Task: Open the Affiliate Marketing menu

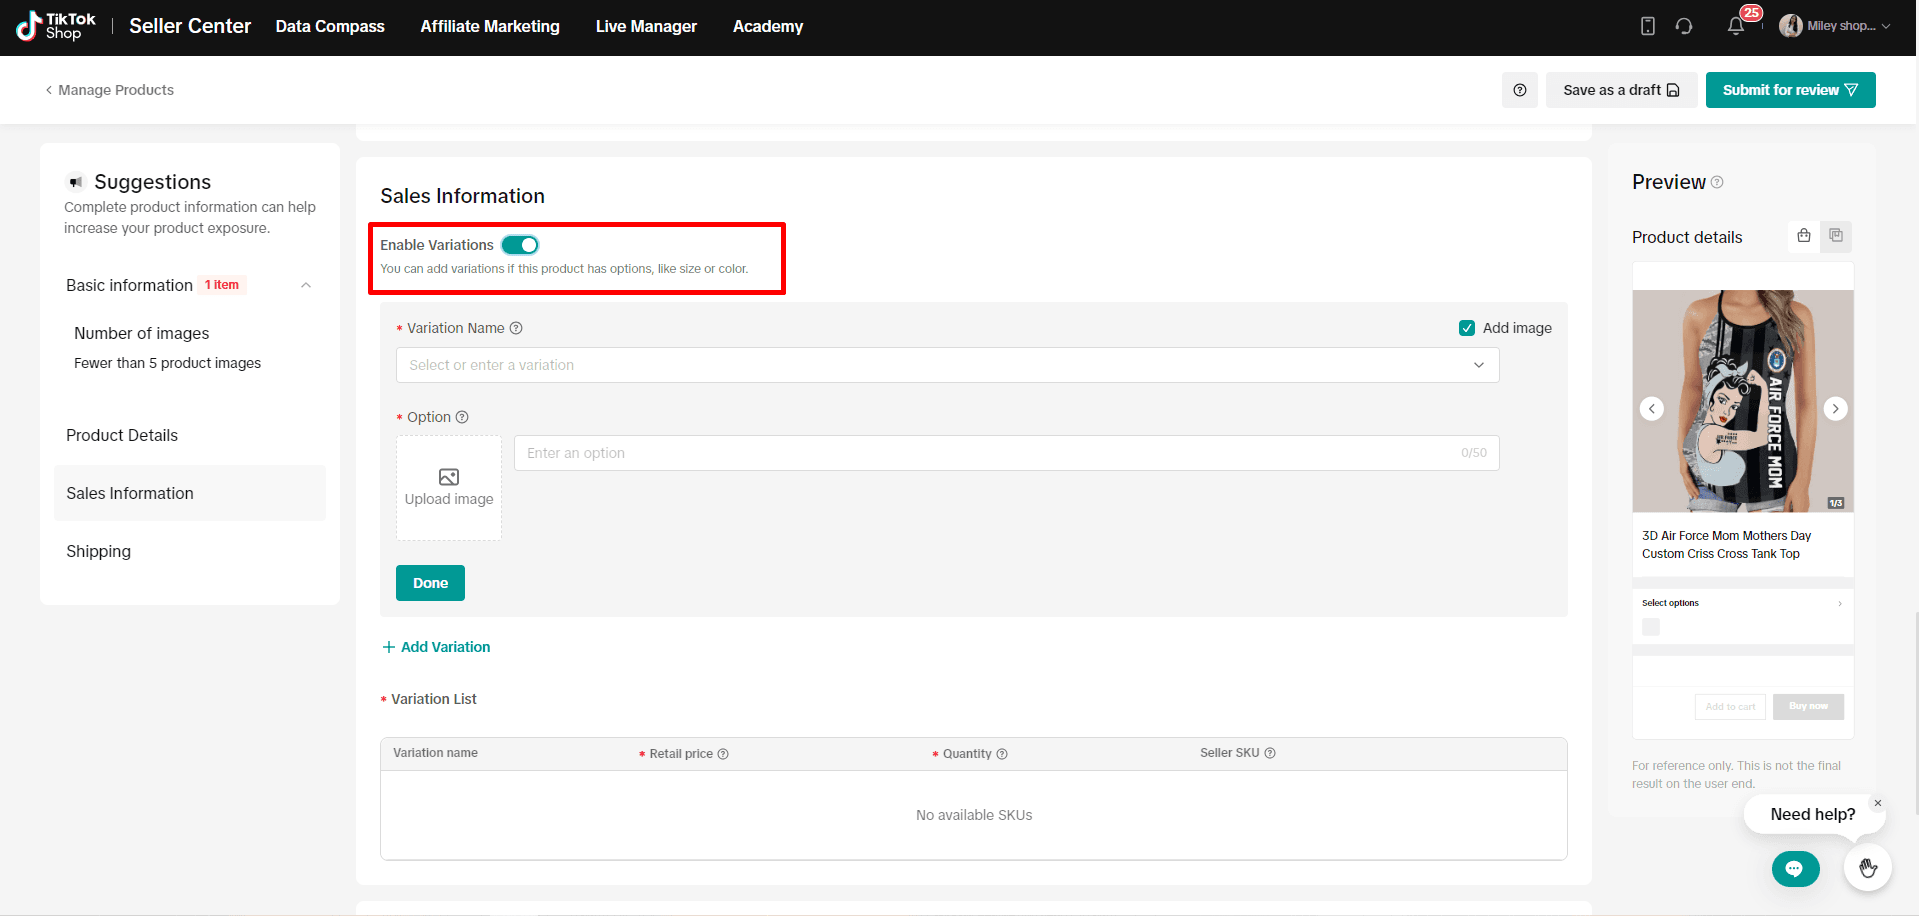Action: [x=490, y=27]
